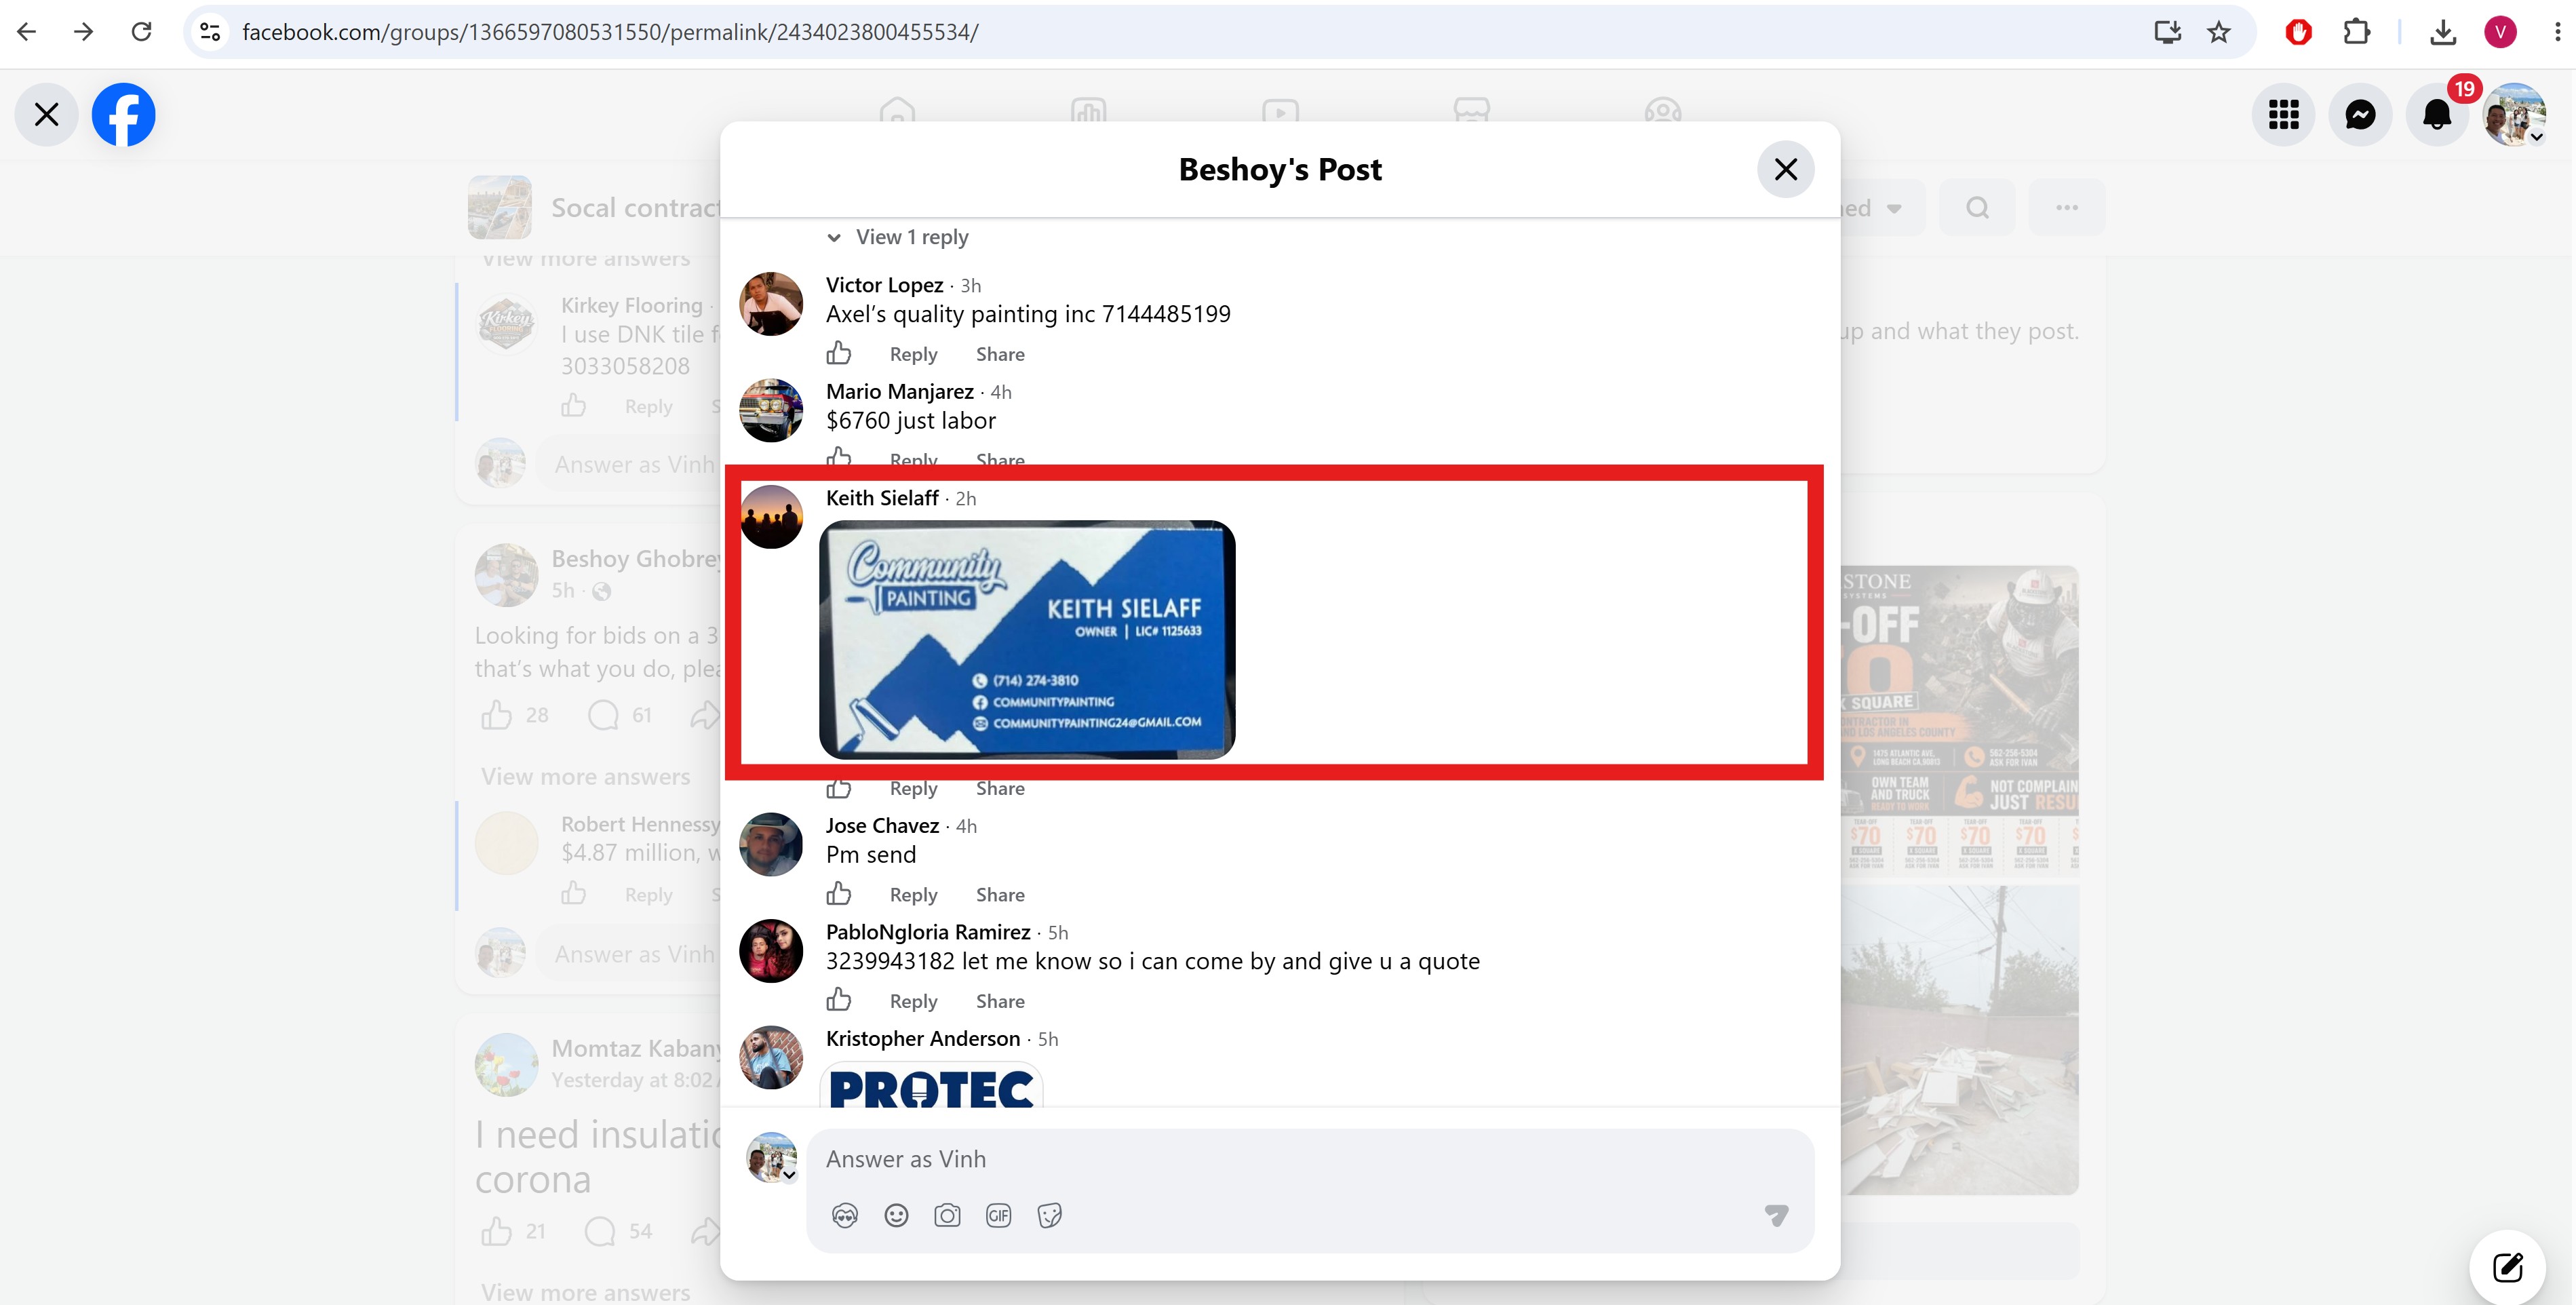Open the emoji picker in the answer box
2576x1305 pixels.
pyautogui.click(x=896, y=1215)
